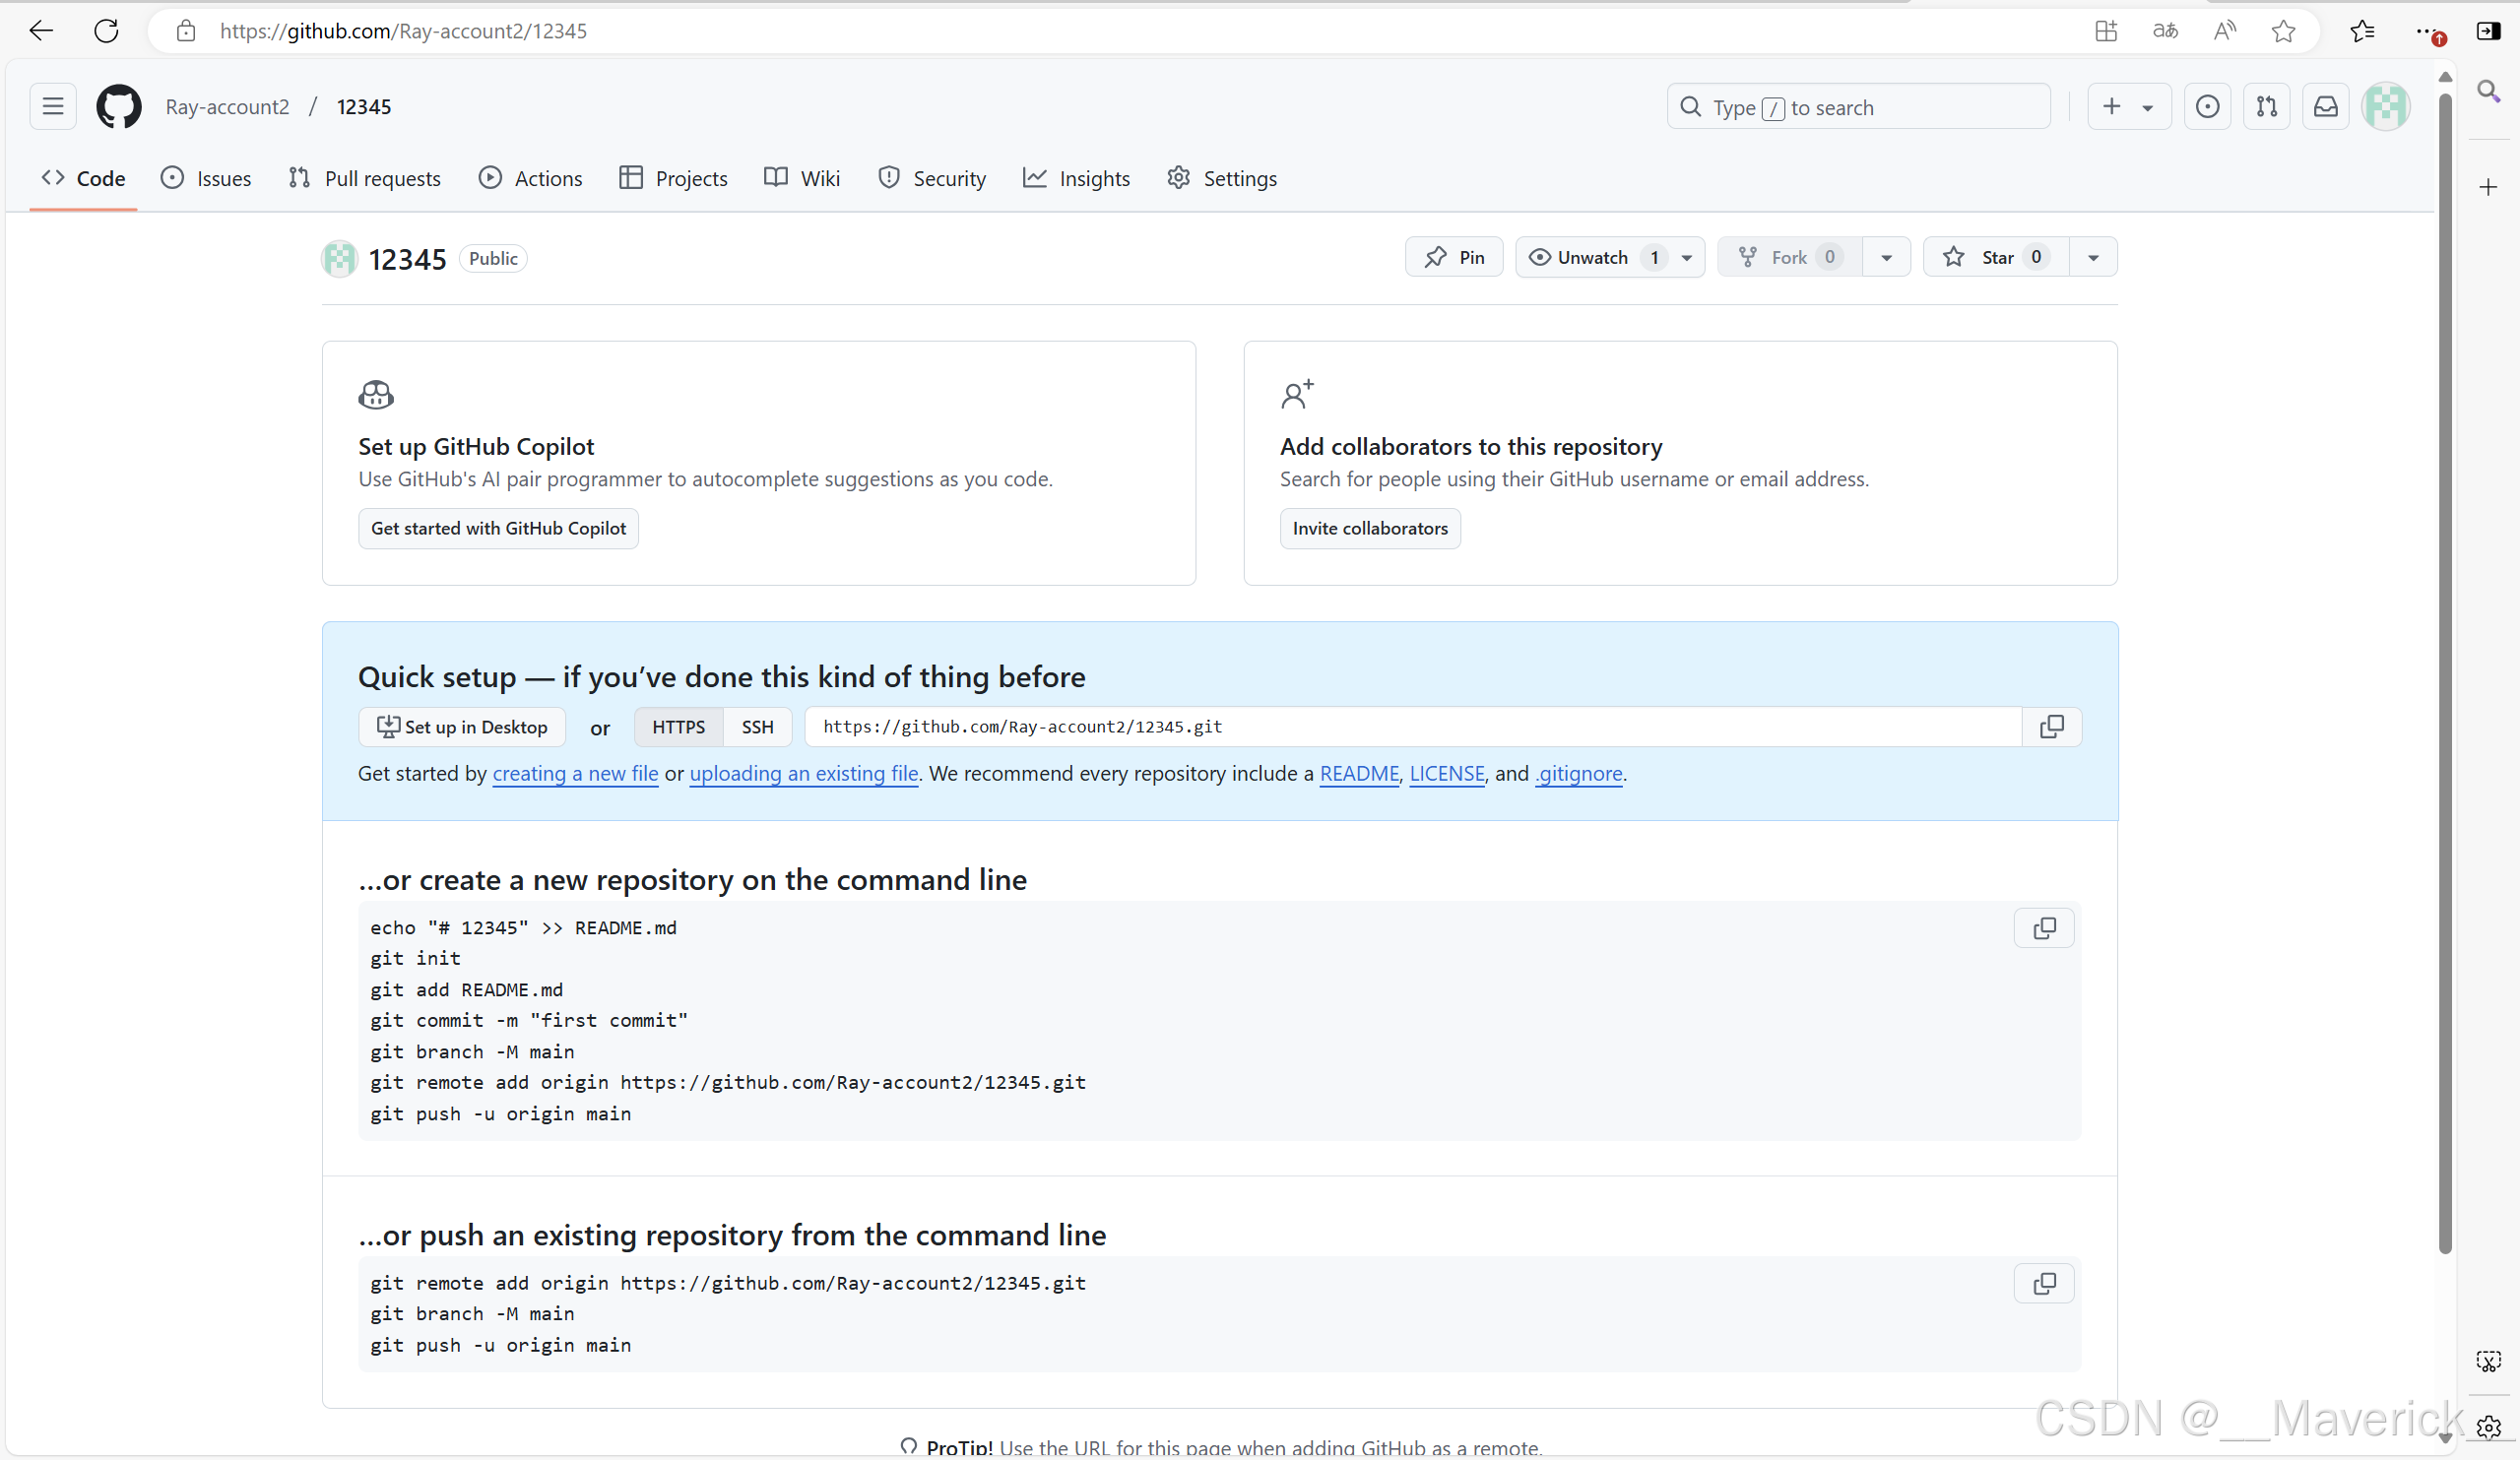Open pull requests icon in header
This screenshot has height=1460, width=2520.
click(x=2267, y=107)
